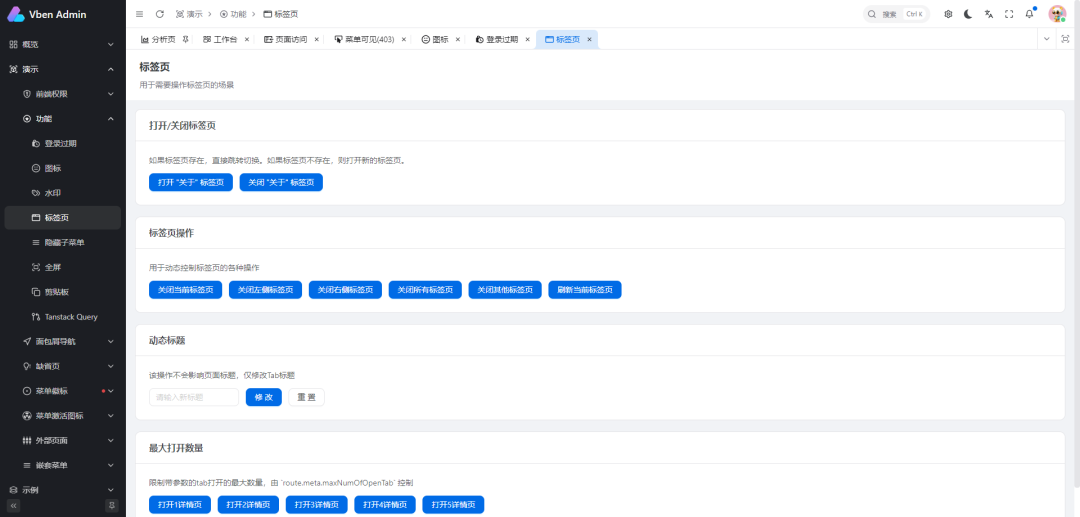Unpin the 分析页 tab pin icon
Viewport: 1080px width, 517px height.
click(x=185, y=39)
